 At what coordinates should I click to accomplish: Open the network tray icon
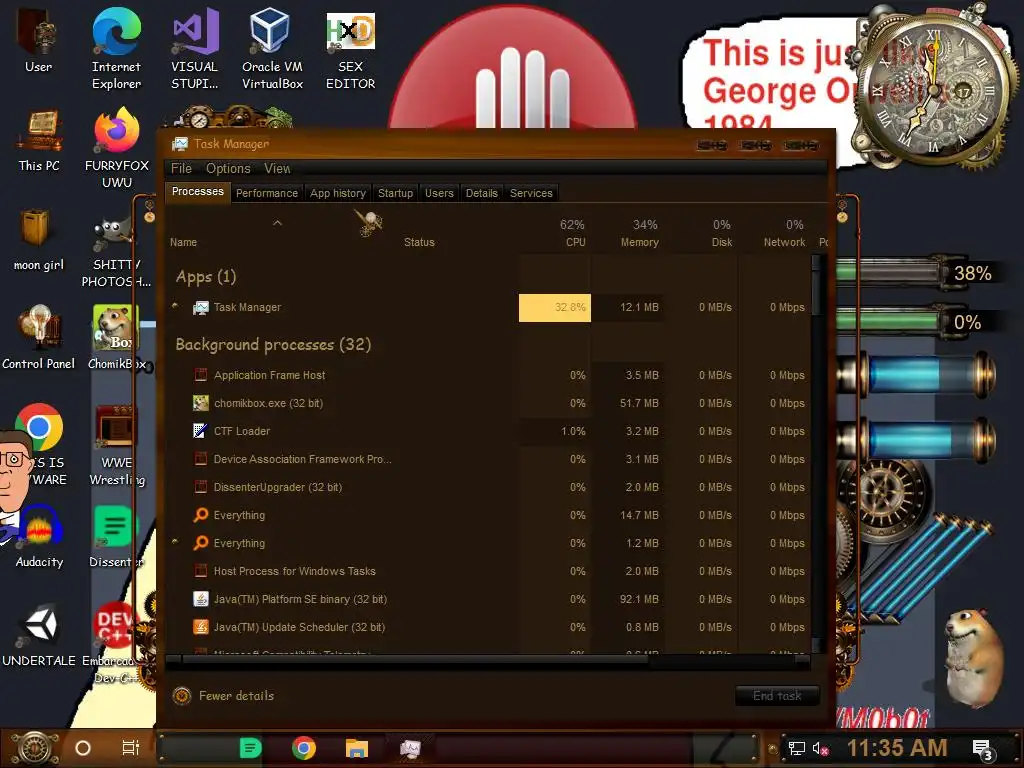(796, 748)
